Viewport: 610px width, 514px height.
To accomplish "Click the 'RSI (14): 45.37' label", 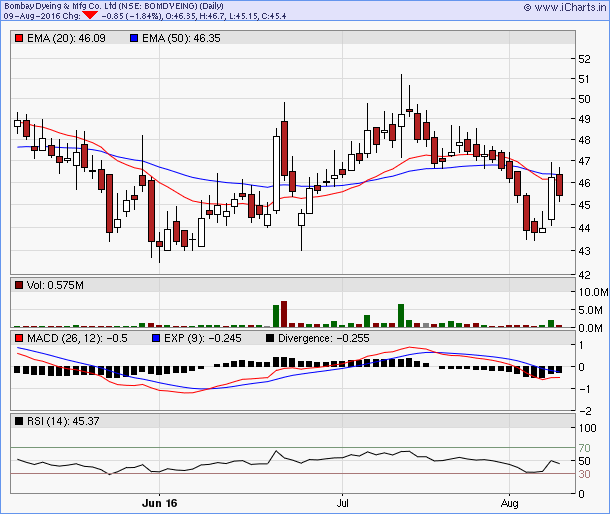I will pos(63,421).
